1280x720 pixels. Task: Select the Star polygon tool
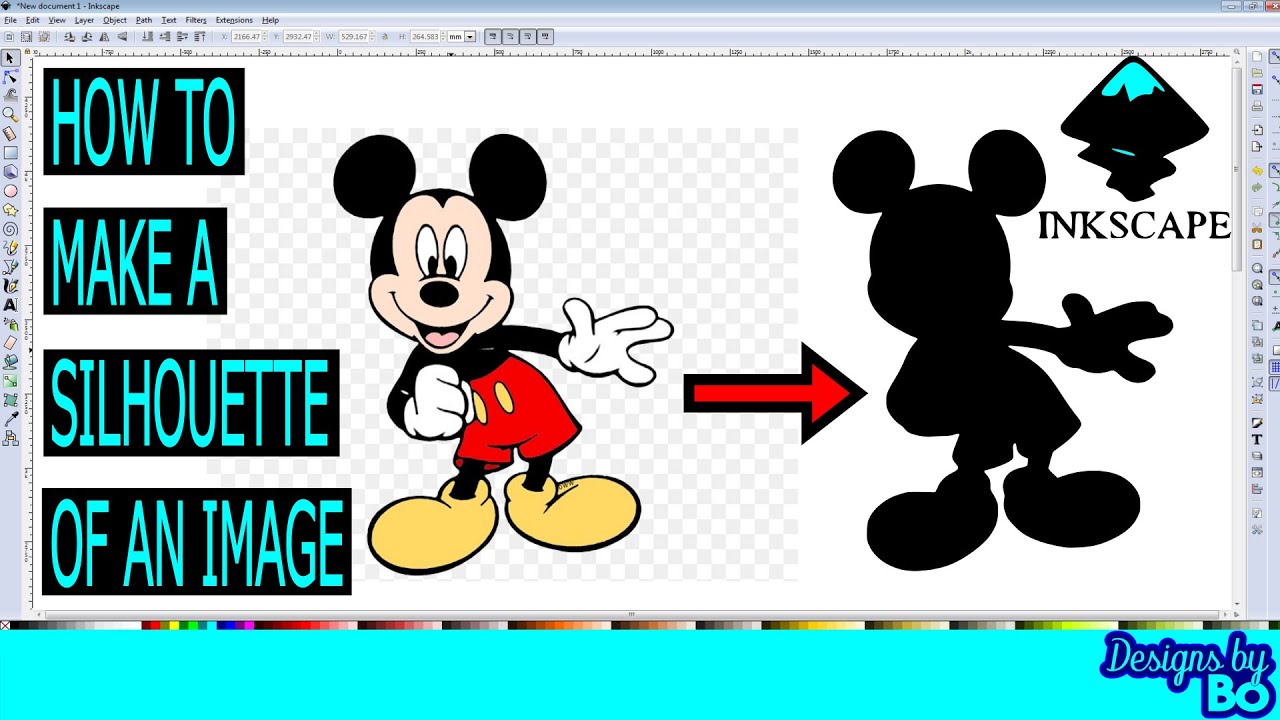[x=10, y=209]
